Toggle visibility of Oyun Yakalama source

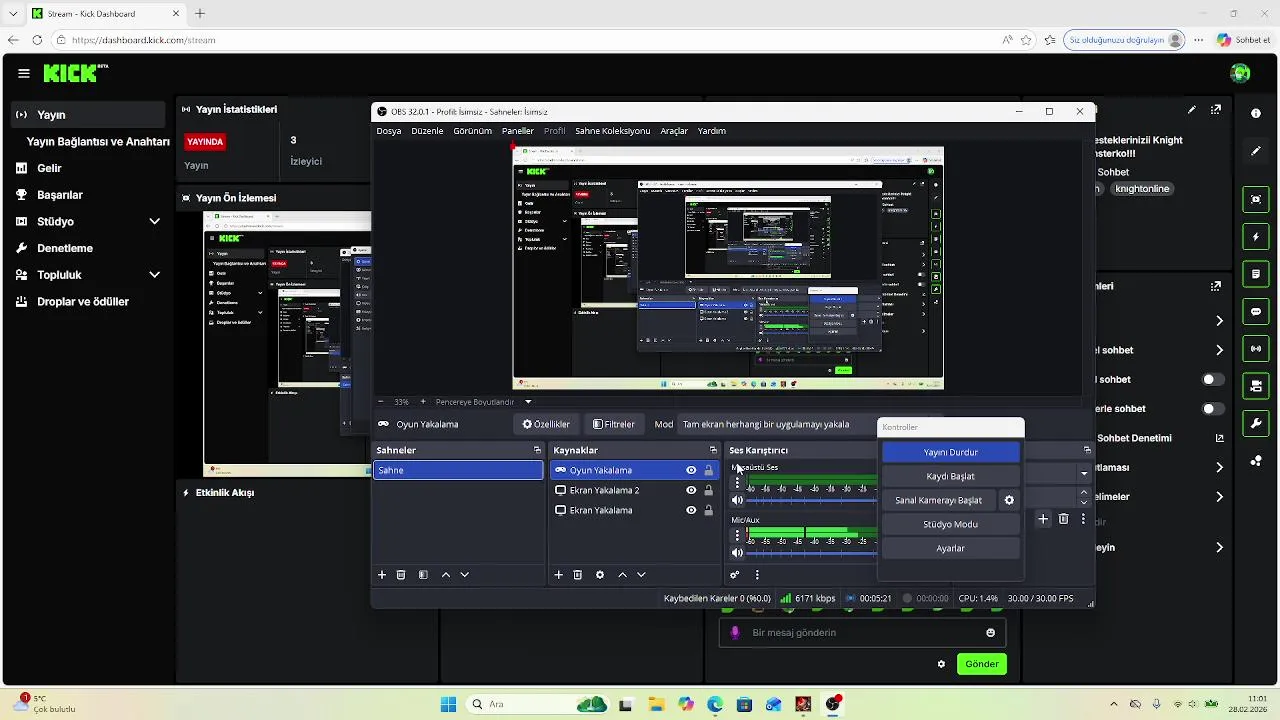(691, 470)
